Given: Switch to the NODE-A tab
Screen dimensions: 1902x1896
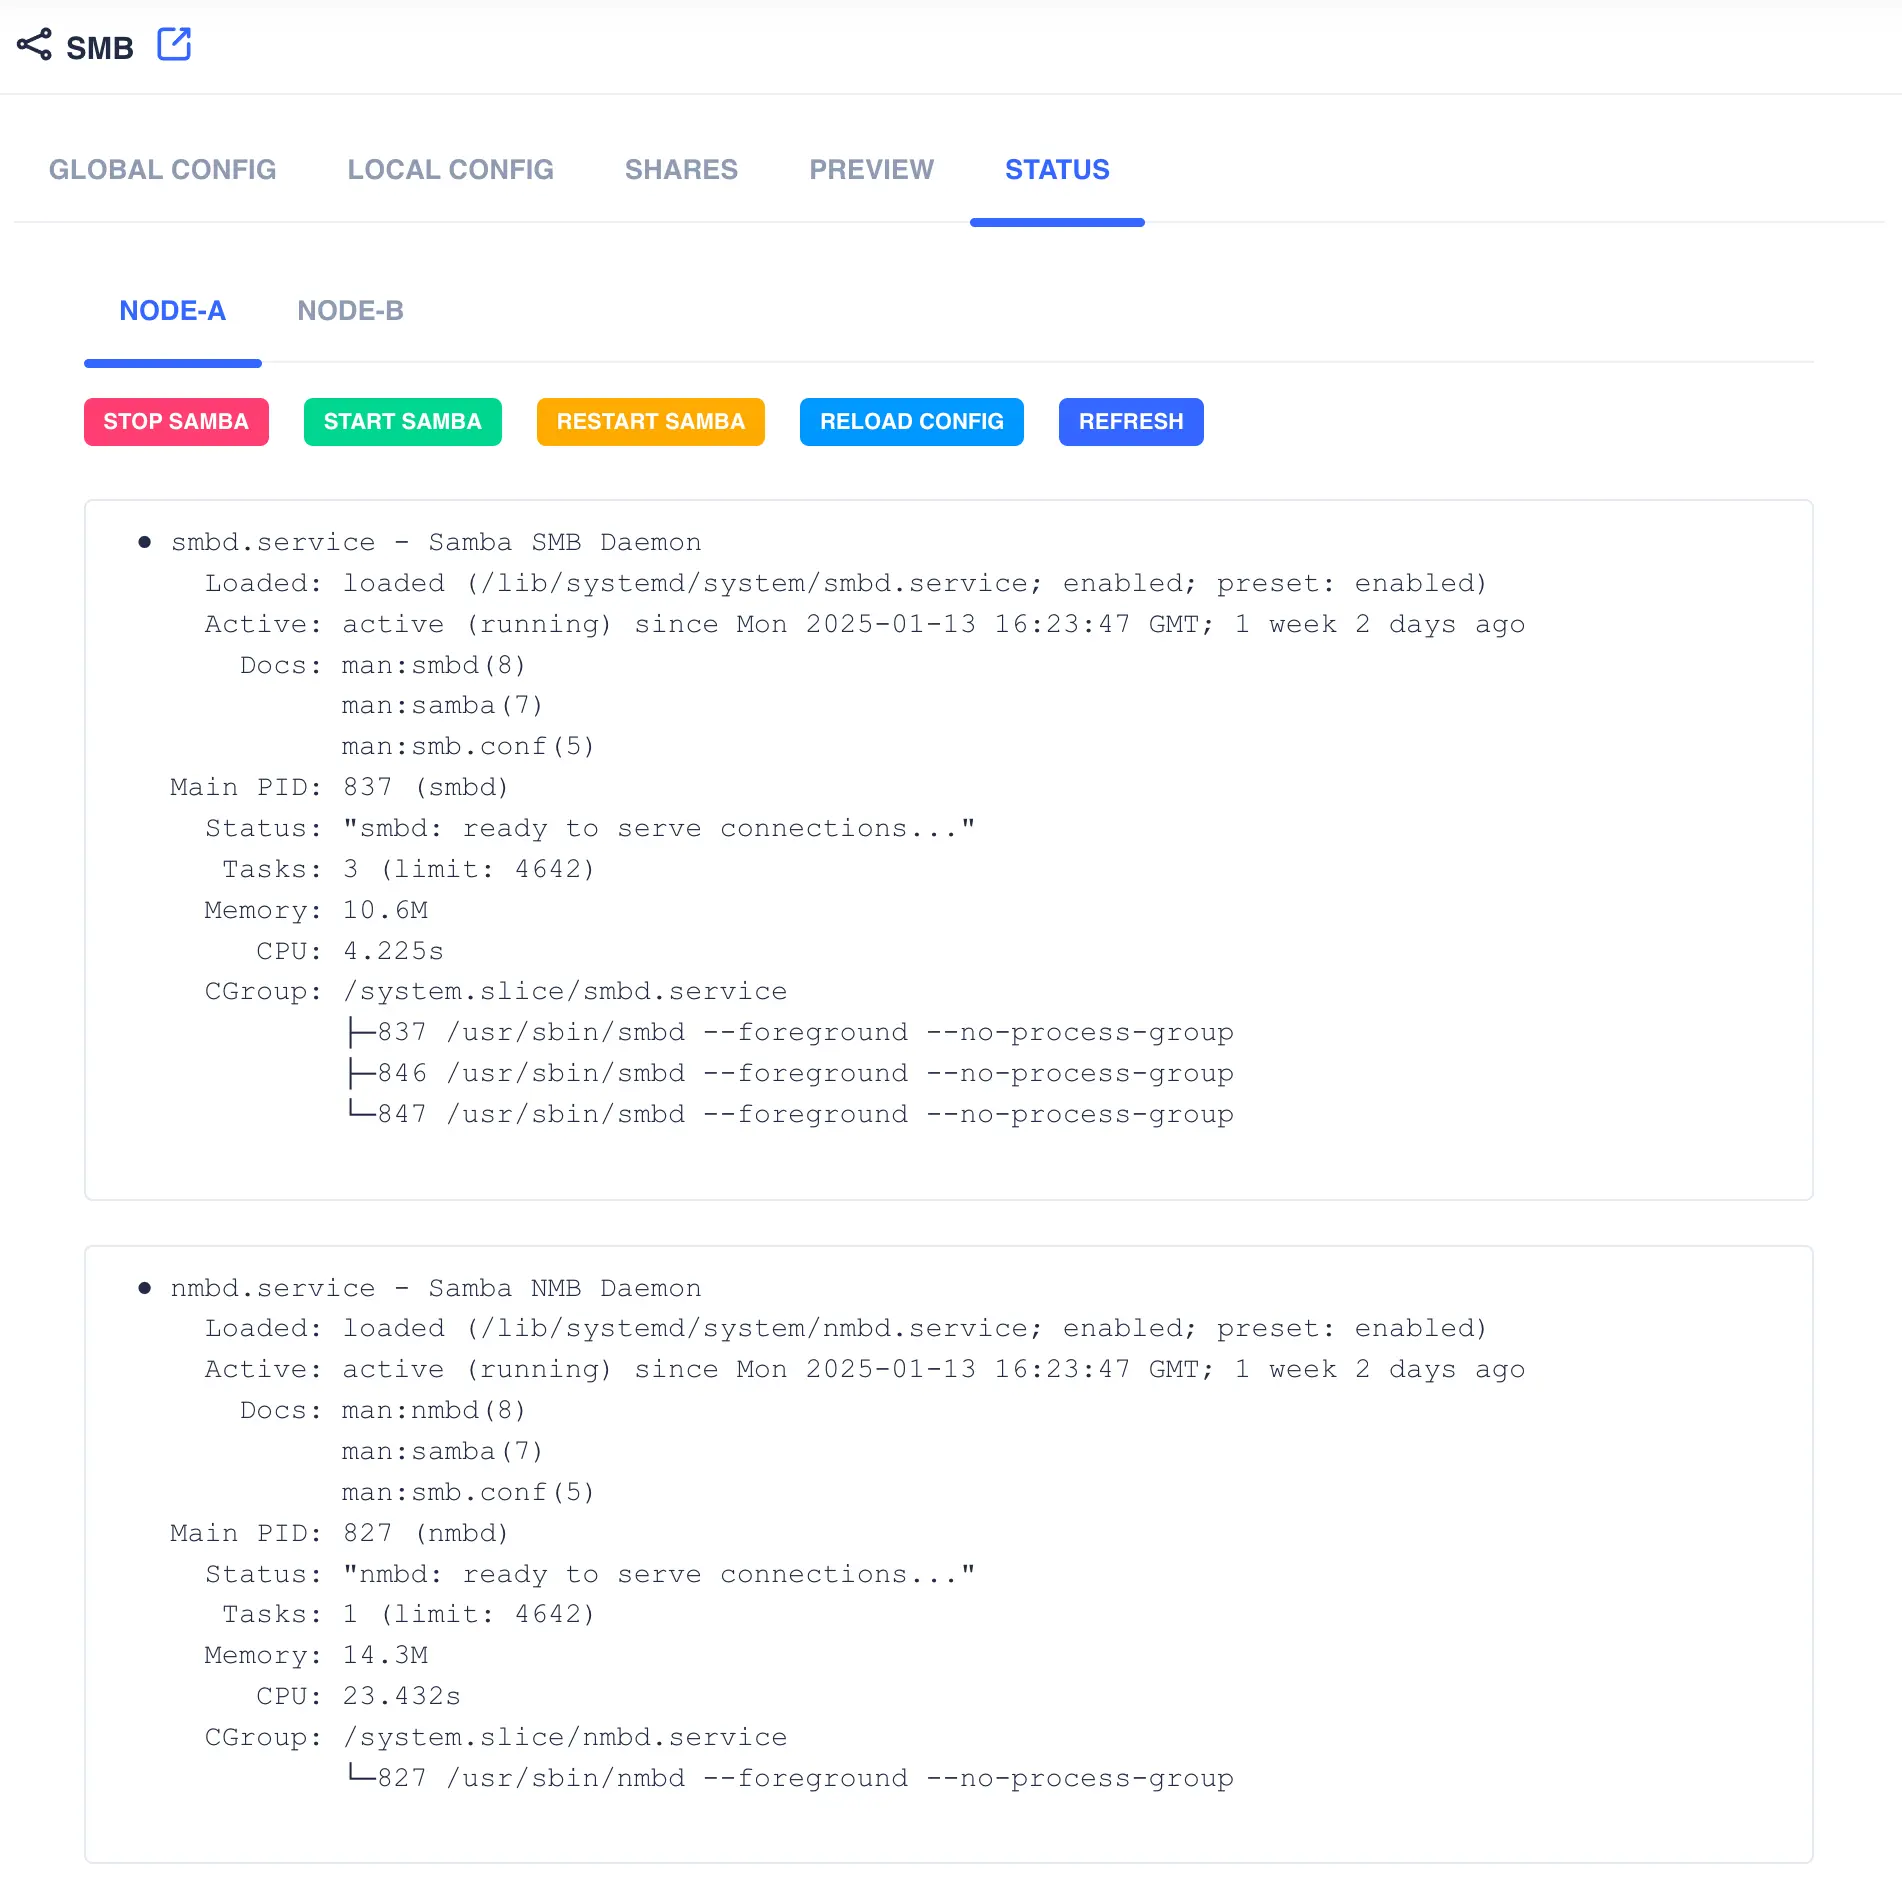Looking at the screenshot, I should (x=172, y=311).
